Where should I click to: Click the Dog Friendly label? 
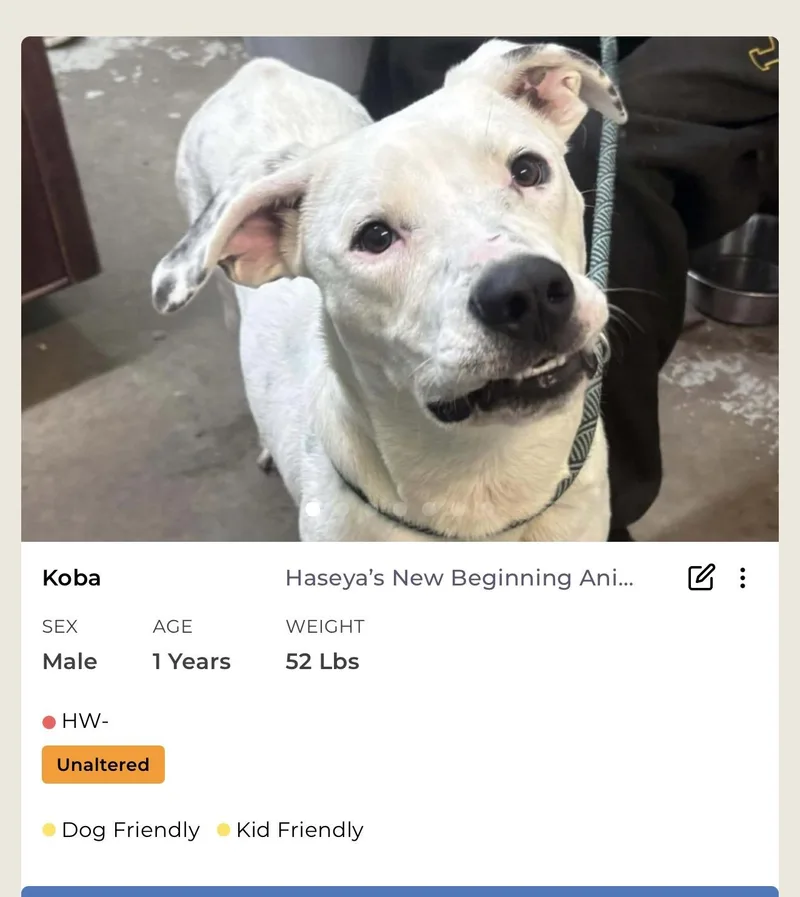click(130, 829)
